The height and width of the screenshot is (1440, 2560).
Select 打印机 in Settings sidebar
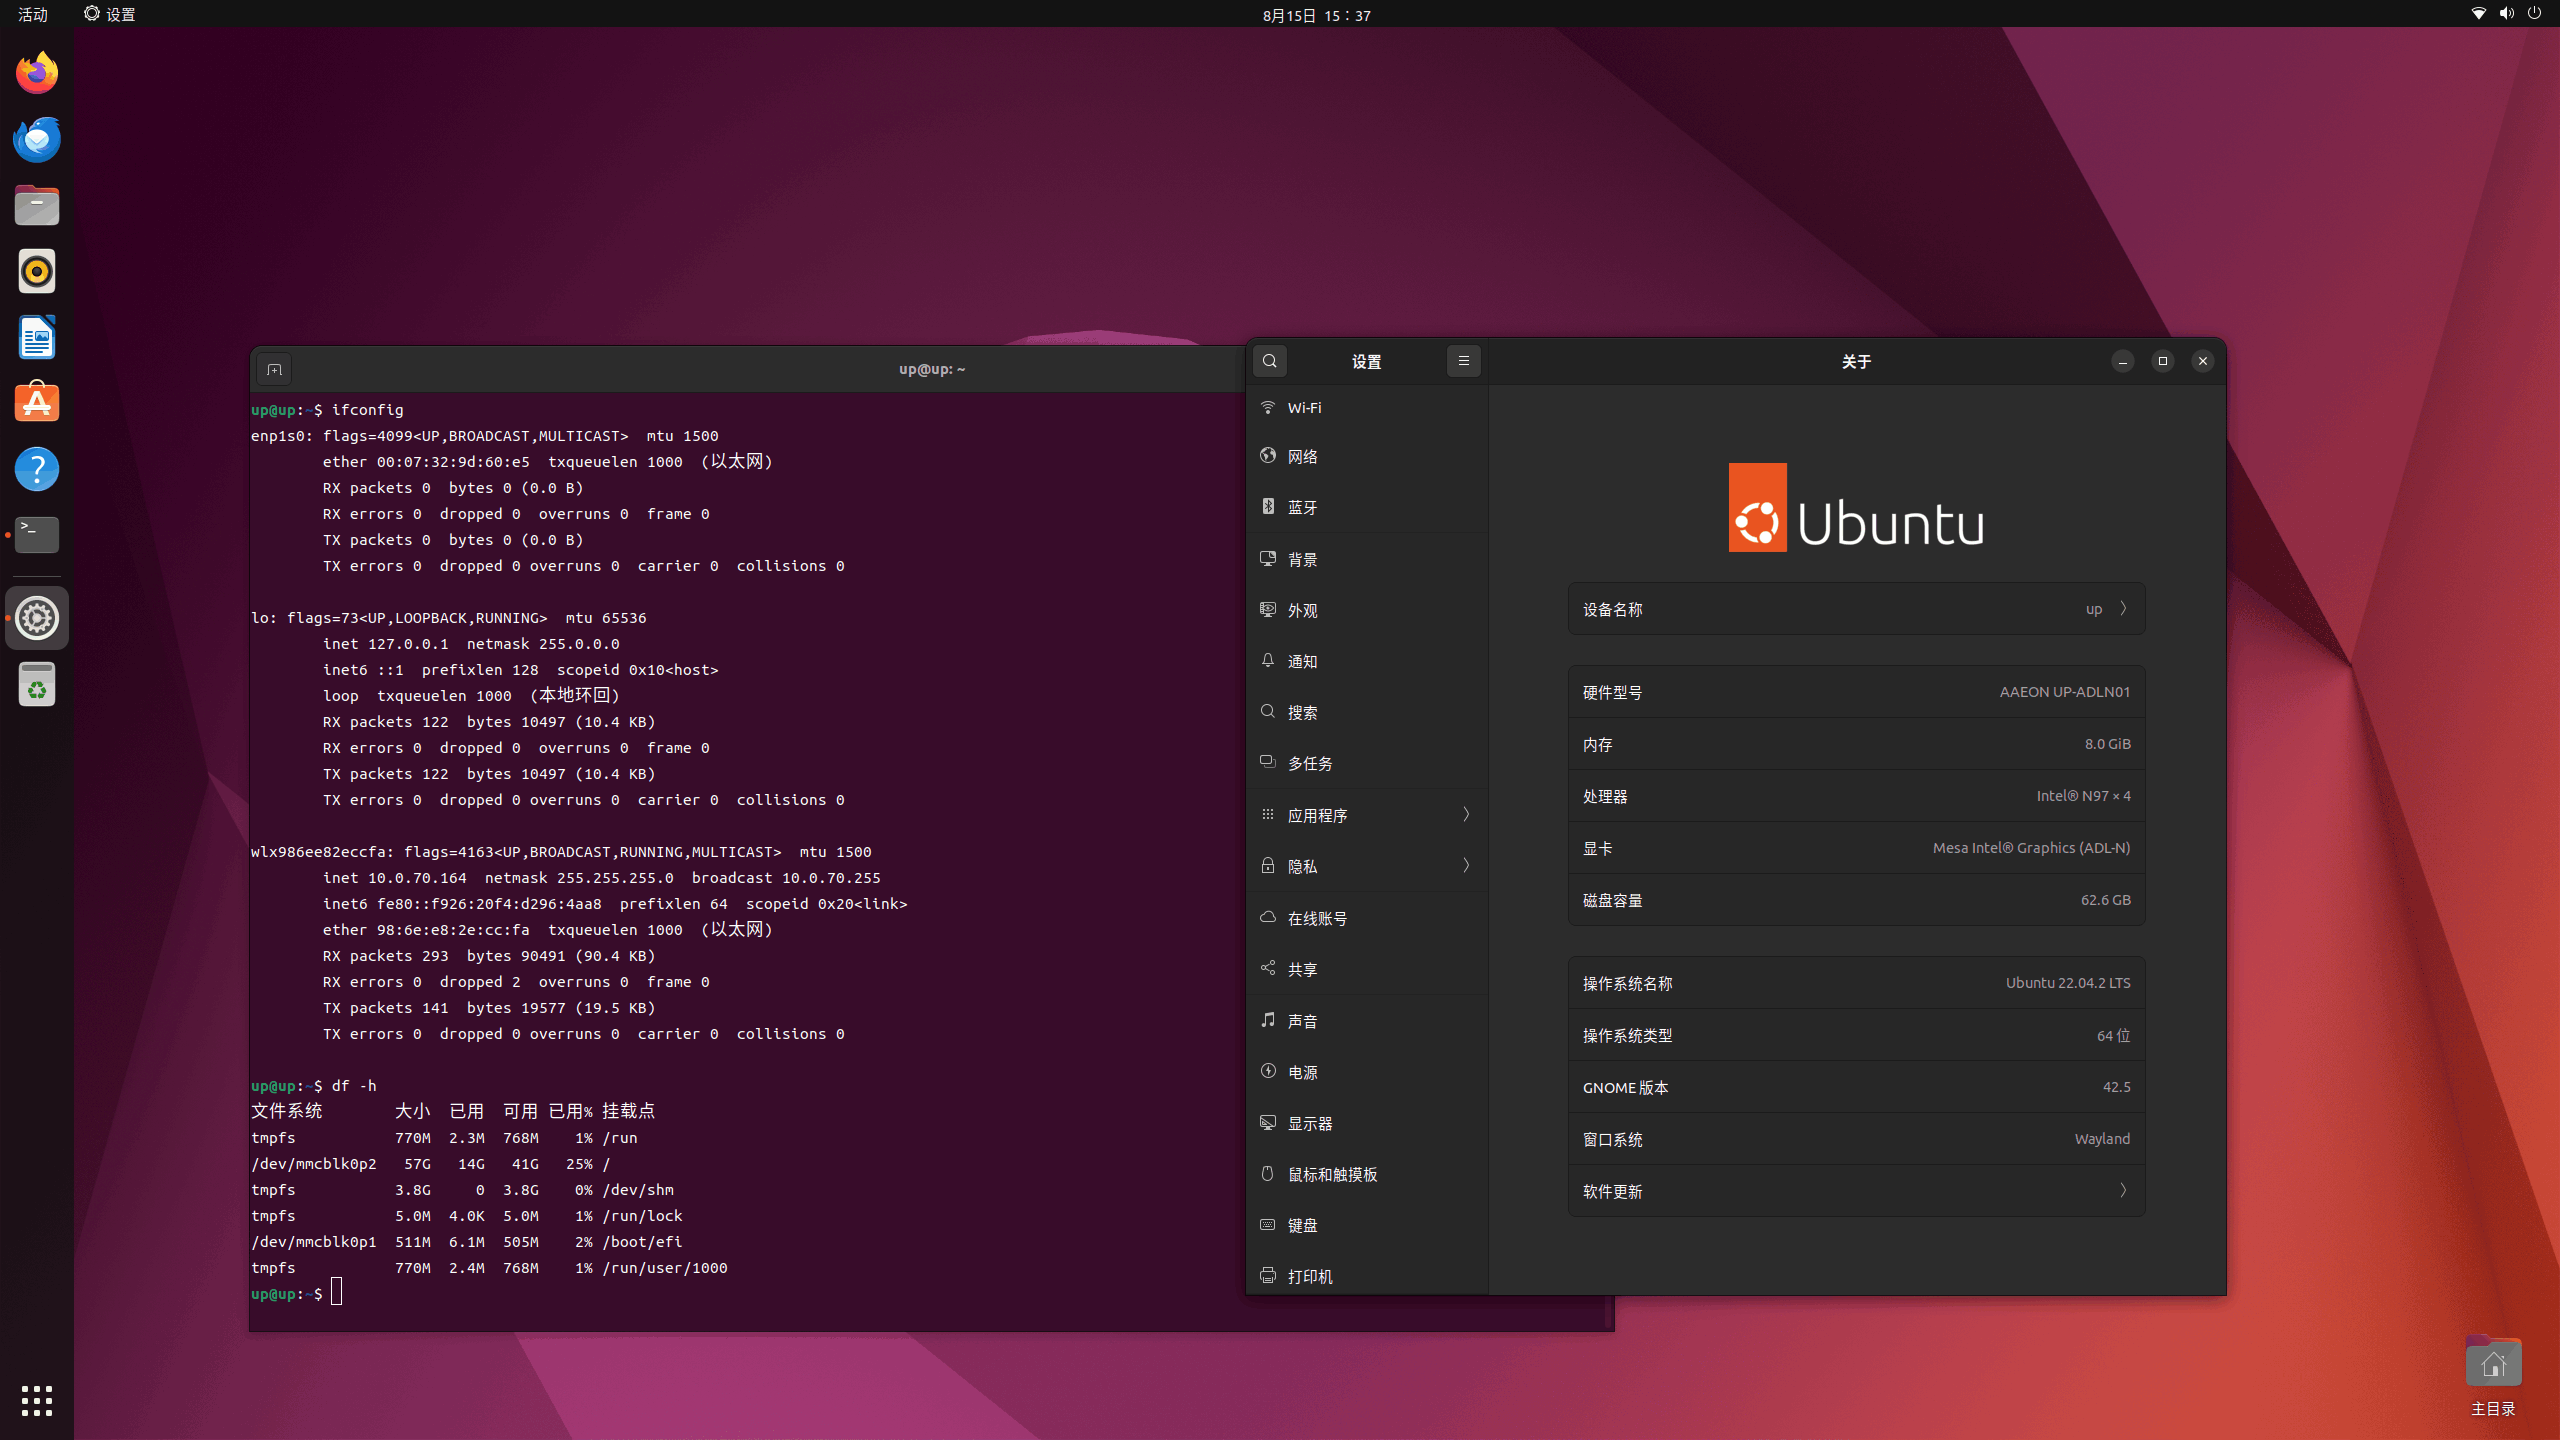pyautogui.click(x=1367, y=1276)
